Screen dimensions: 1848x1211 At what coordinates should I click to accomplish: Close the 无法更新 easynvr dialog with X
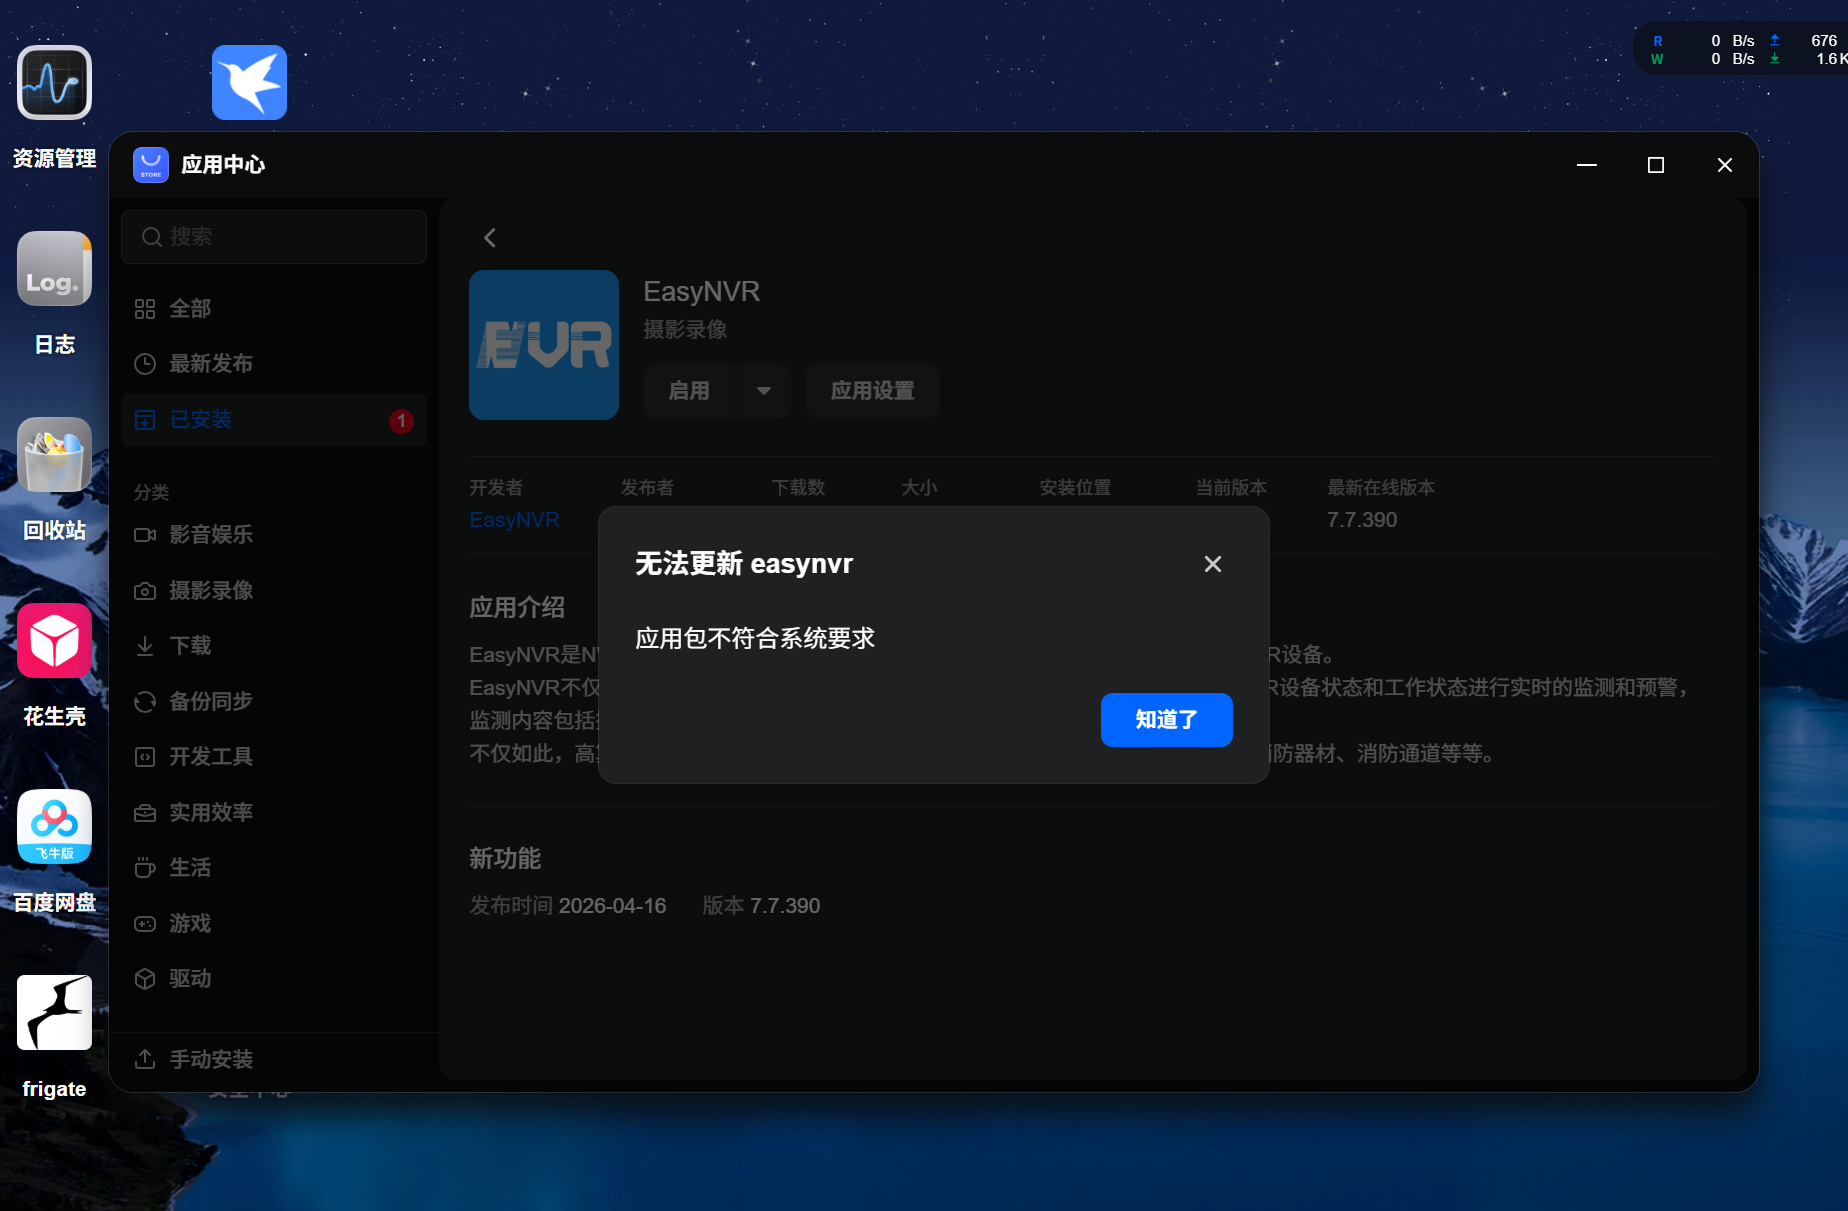(x=1213, y=564)
